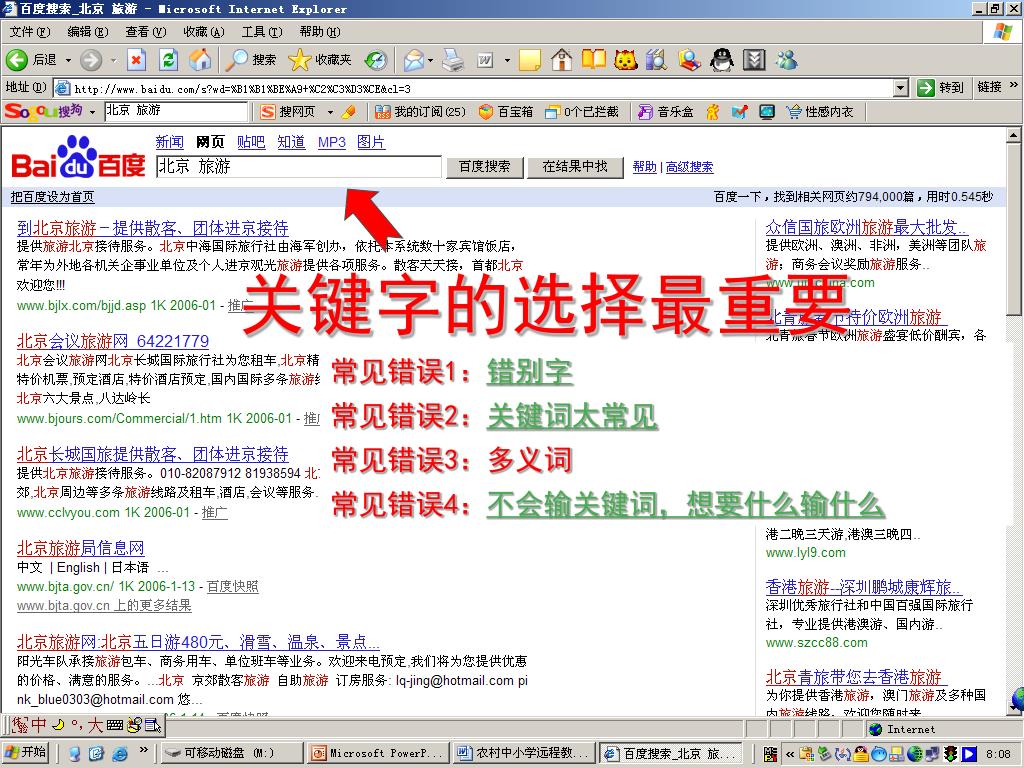Click the Forward arrow button
The image size is (1024, 768).
pos(91,60)
